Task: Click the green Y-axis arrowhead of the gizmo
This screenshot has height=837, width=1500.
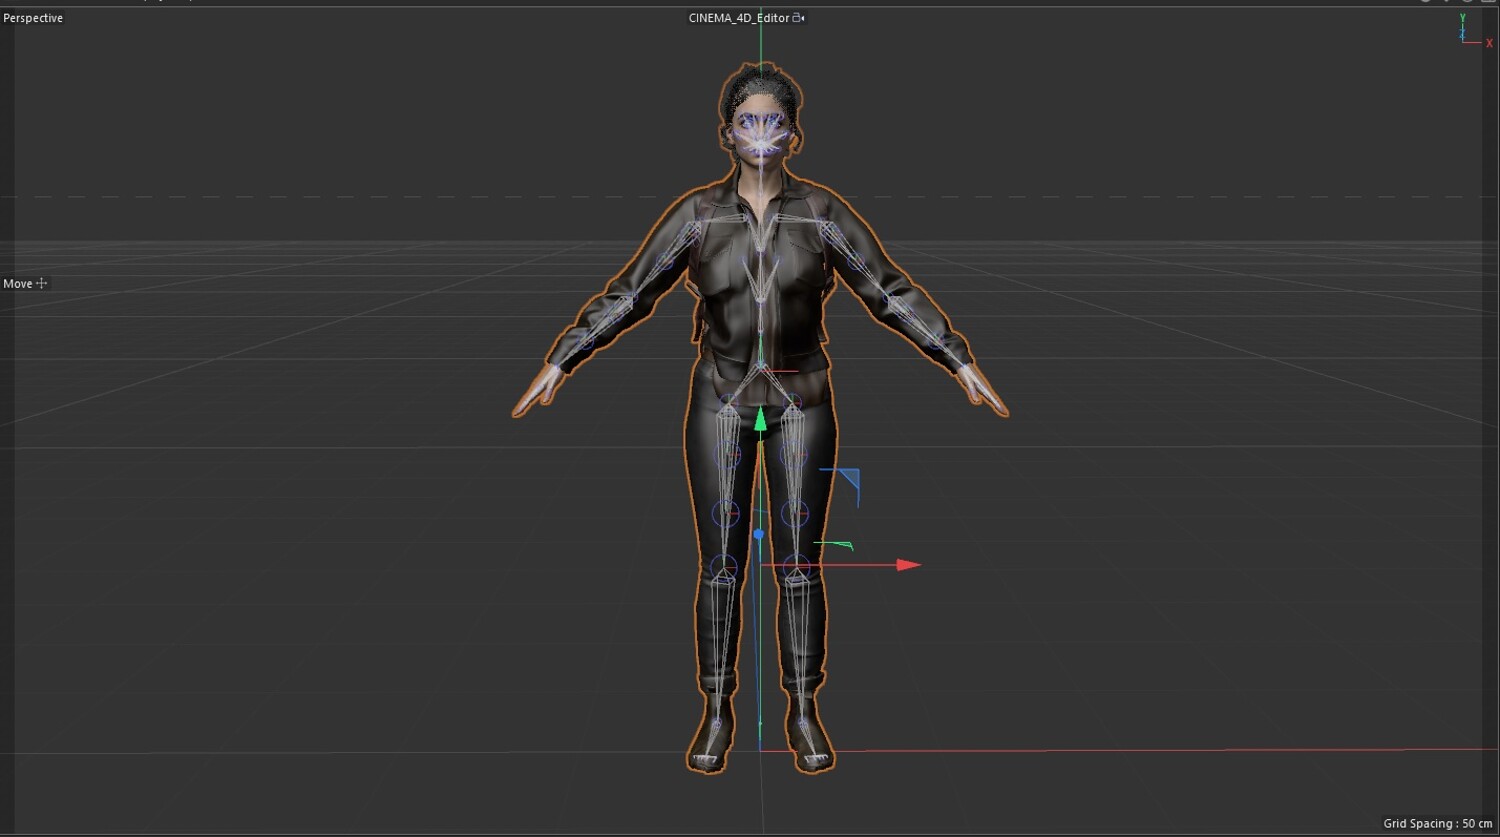Action: (x=760, y=419)
